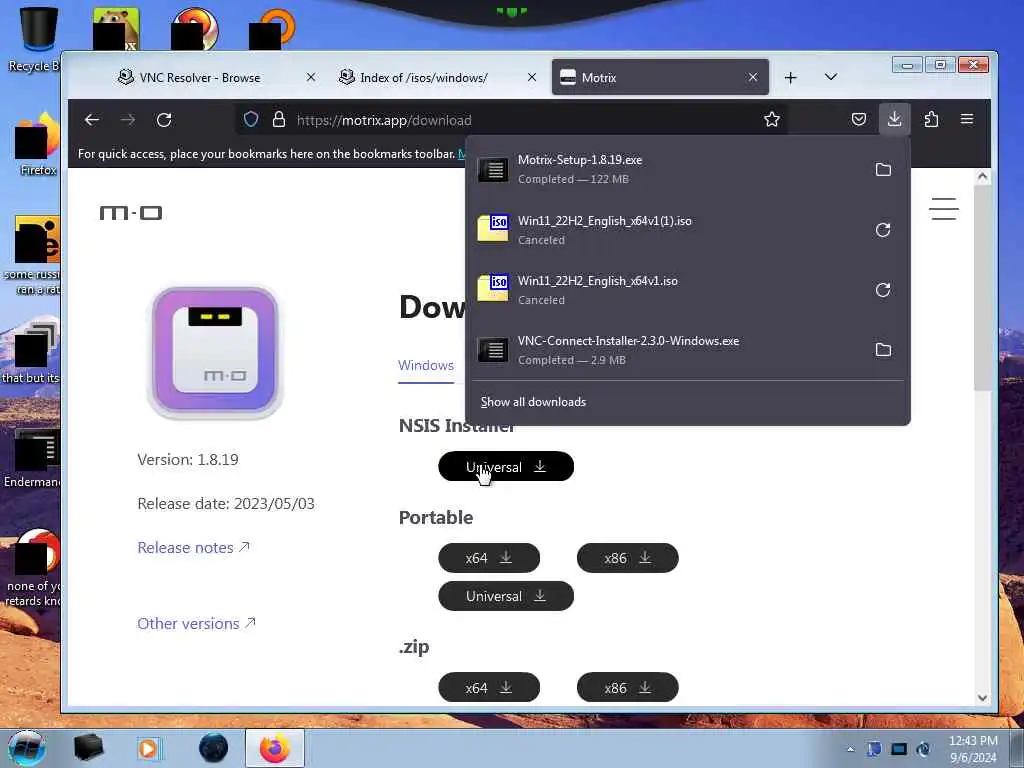Image resolution: width=1024 pixels, height=768 pixels.
Task: Click the Firefox taskbar button
Action: point(274,748)
